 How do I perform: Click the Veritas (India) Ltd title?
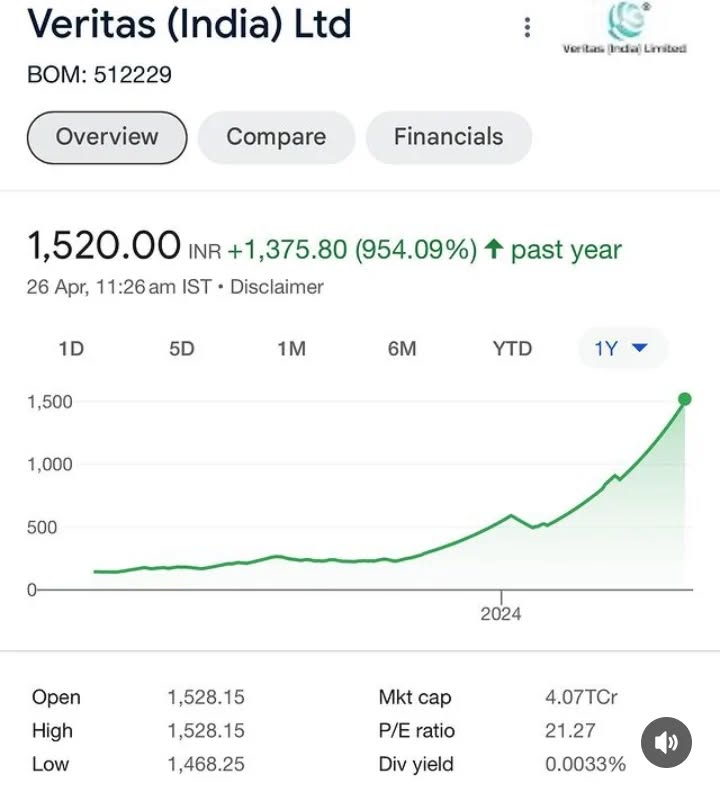coord(190,24)
